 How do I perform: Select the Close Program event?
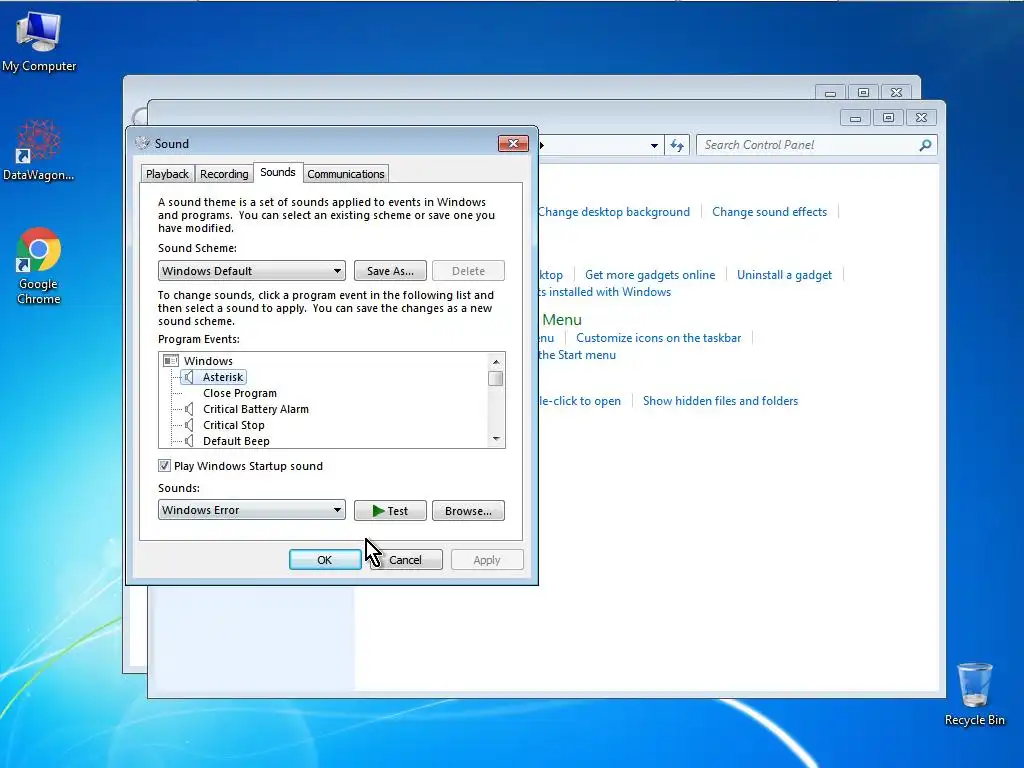(240, 393)
